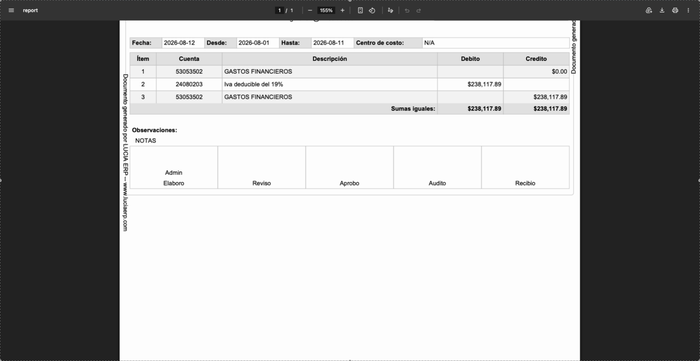Click the $0.00 credit in row 1

point(559,71)
